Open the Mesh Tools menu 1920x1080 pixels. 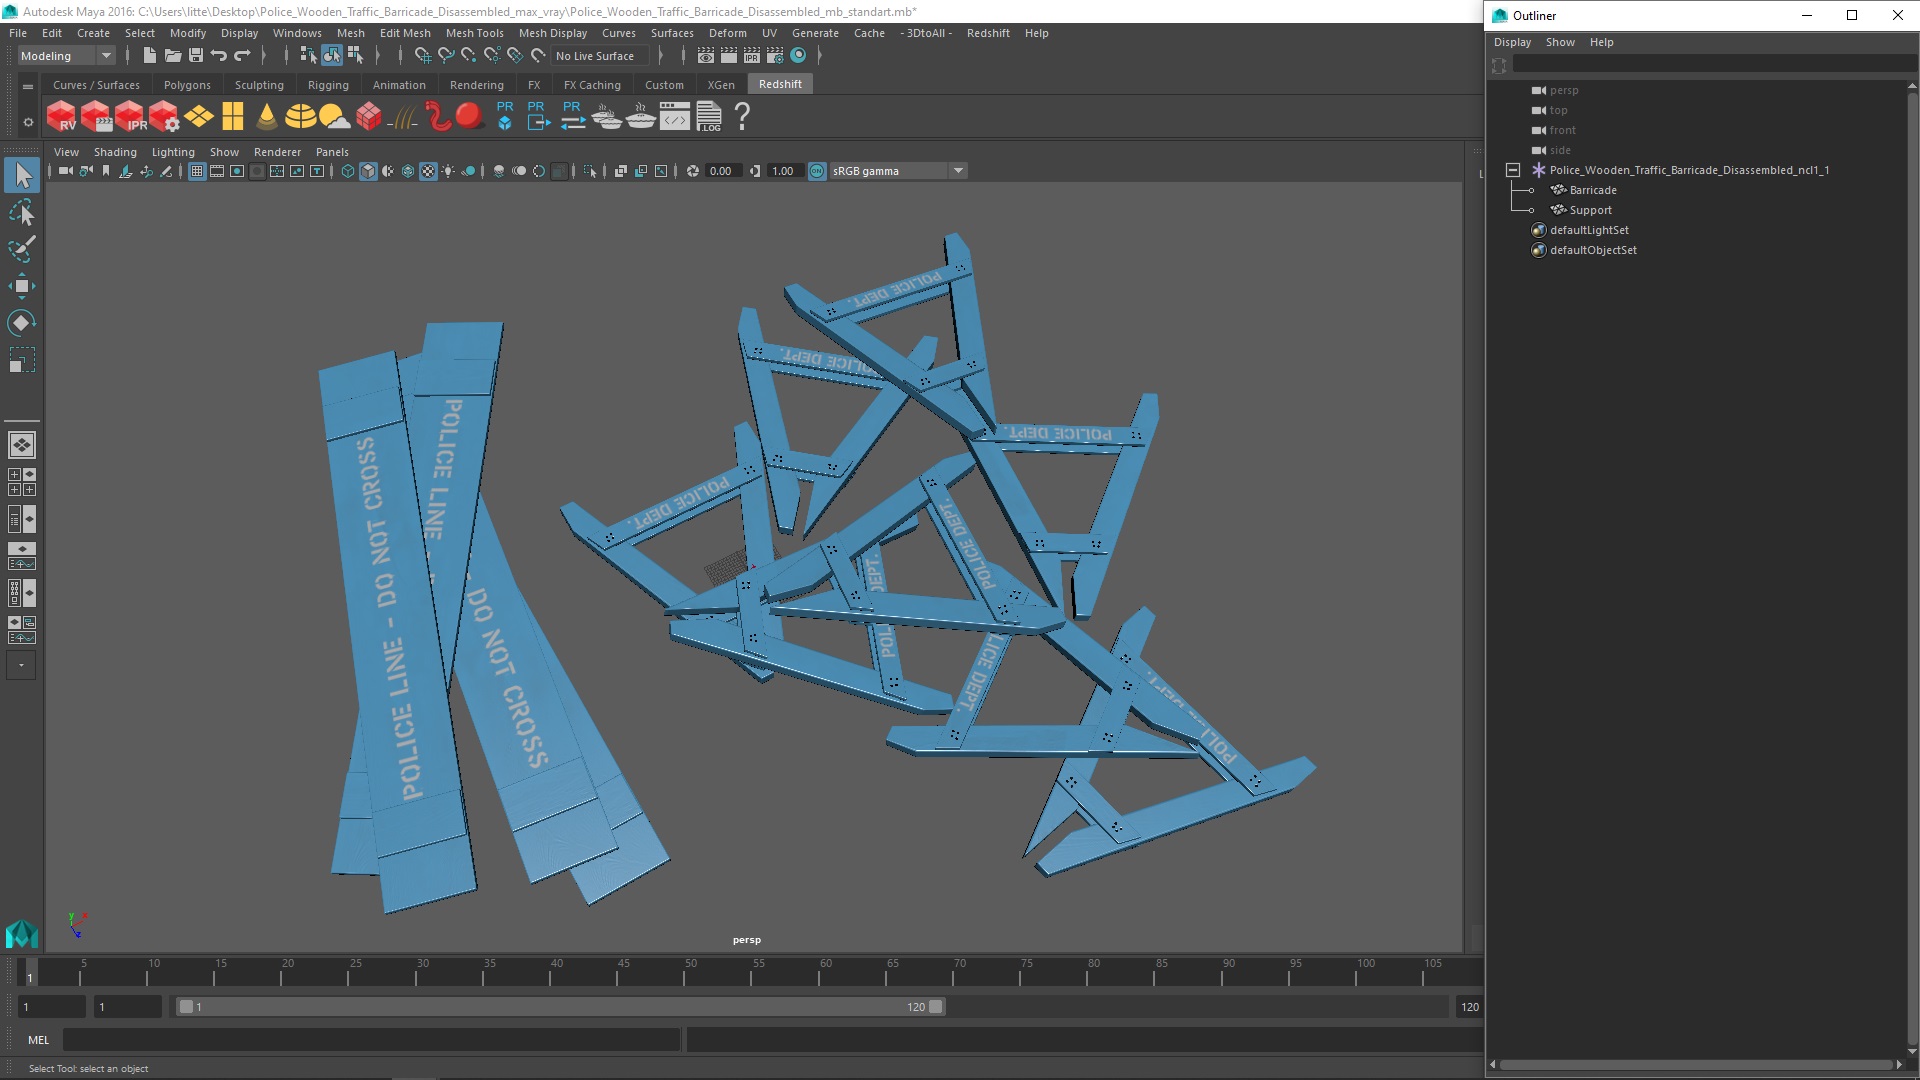pos(474,33)
